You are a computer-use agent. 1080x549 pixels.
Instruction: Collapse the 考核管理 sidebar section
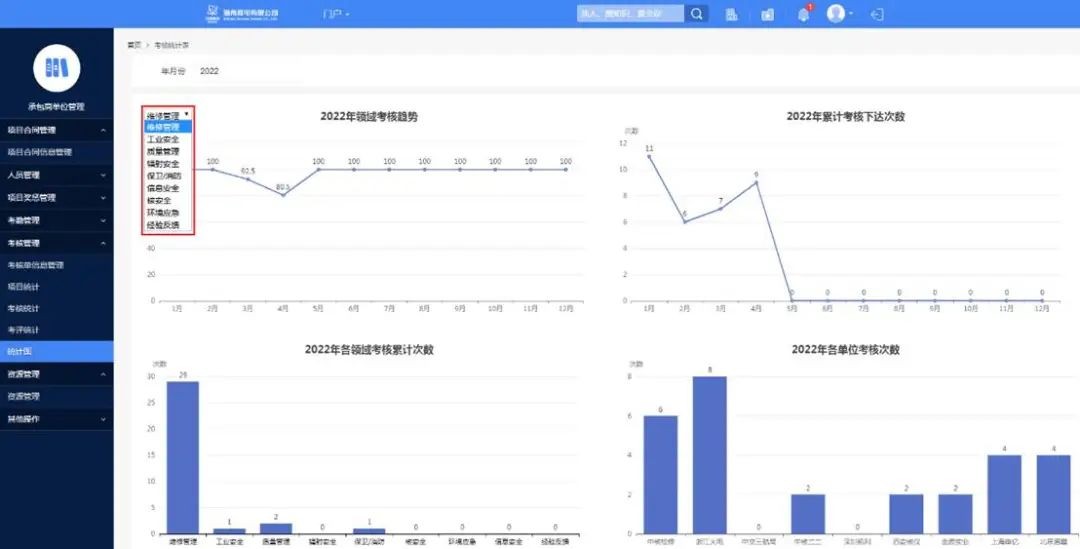click(x=56, y=243)
